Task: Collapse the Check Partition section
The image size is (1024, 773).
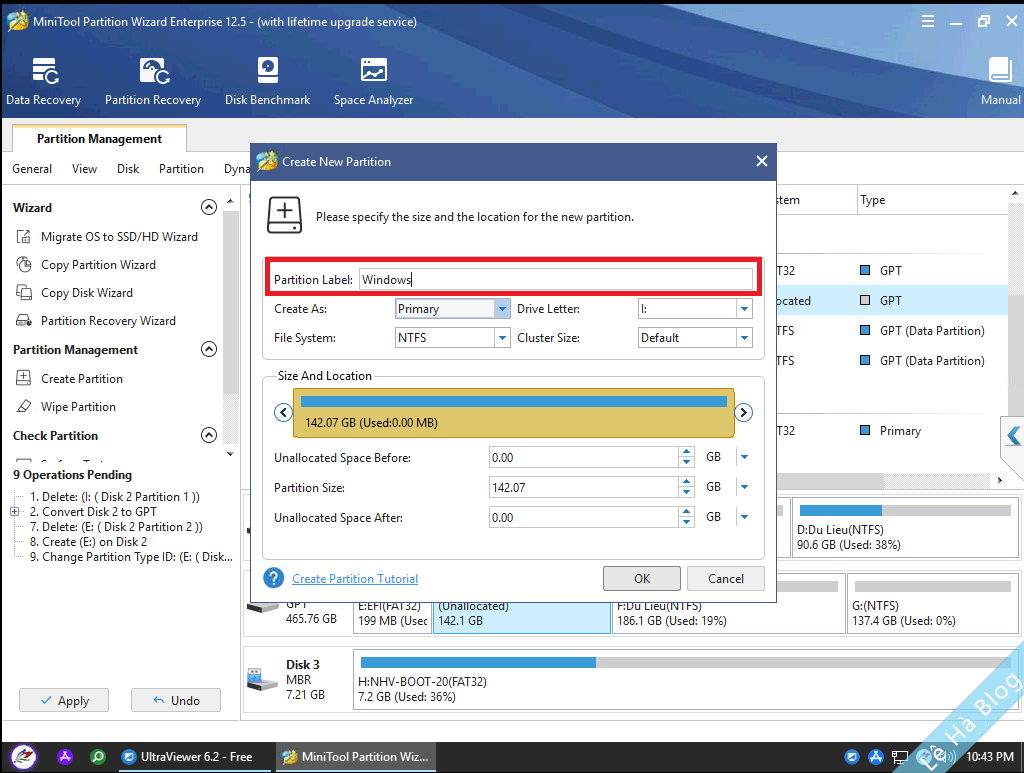Action: [x=209, y=435]
